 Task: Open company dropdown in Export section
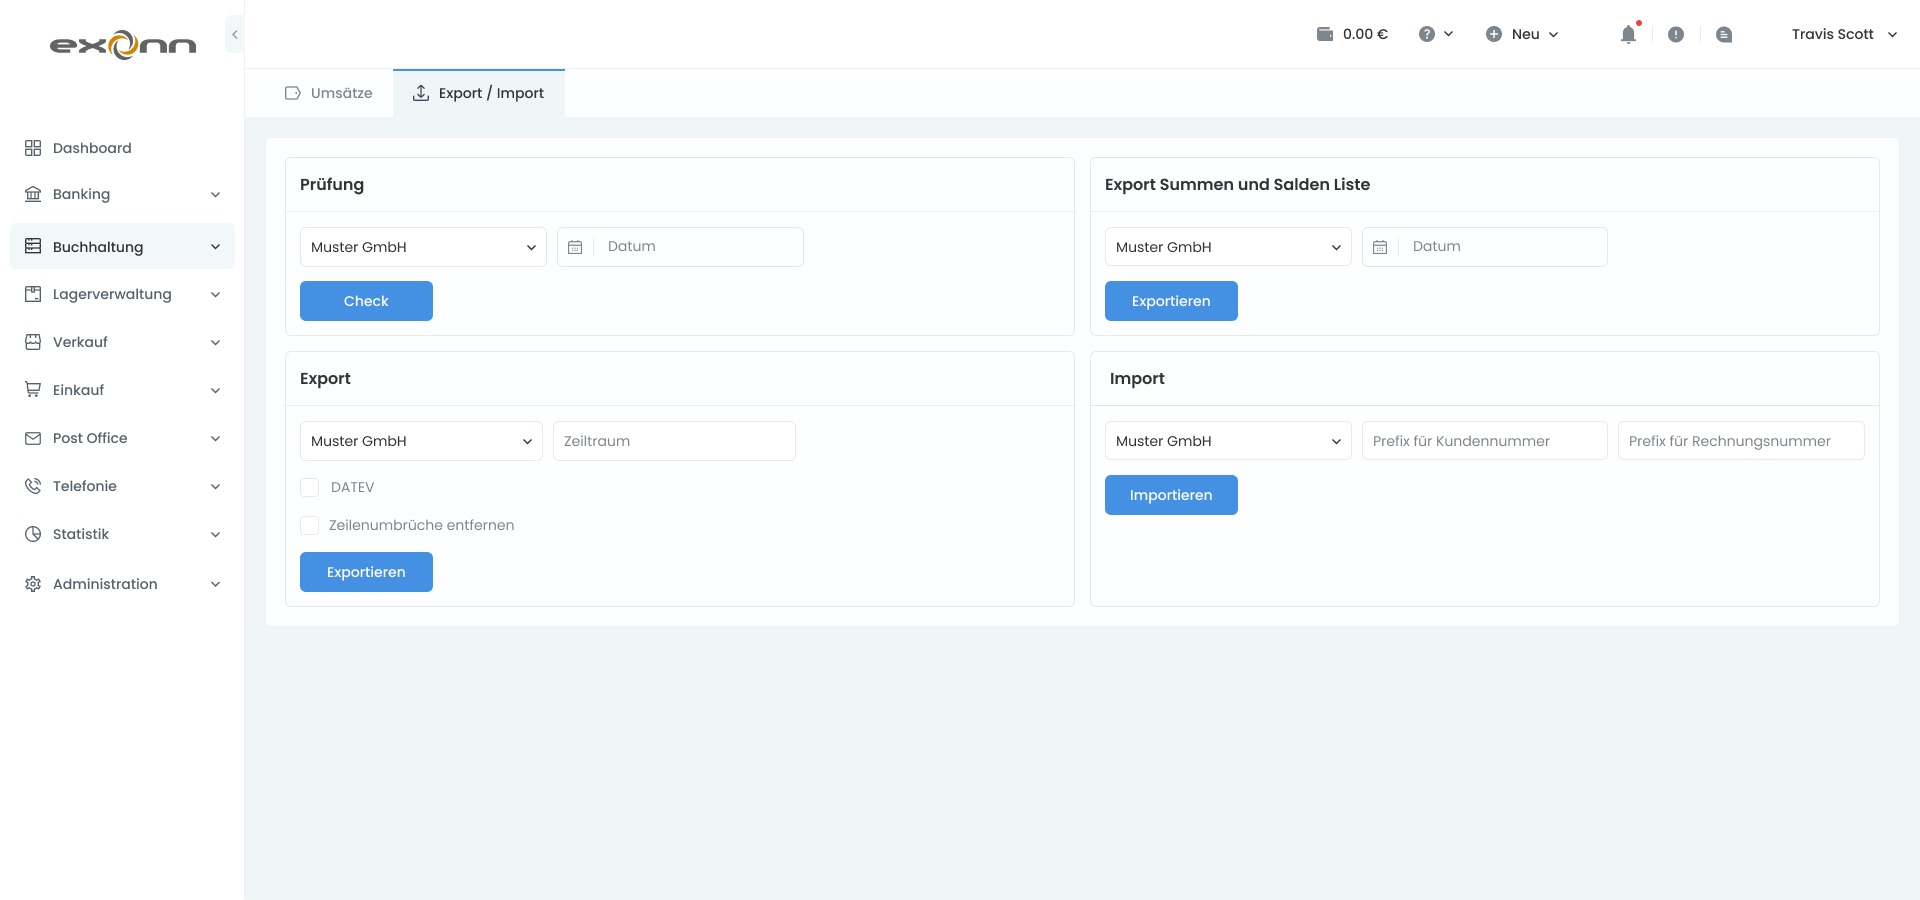(x=421, y=441)
